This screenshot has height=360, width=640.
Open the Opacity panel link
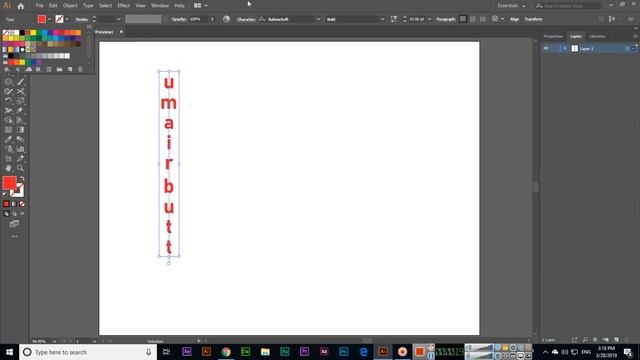point(179,19)
